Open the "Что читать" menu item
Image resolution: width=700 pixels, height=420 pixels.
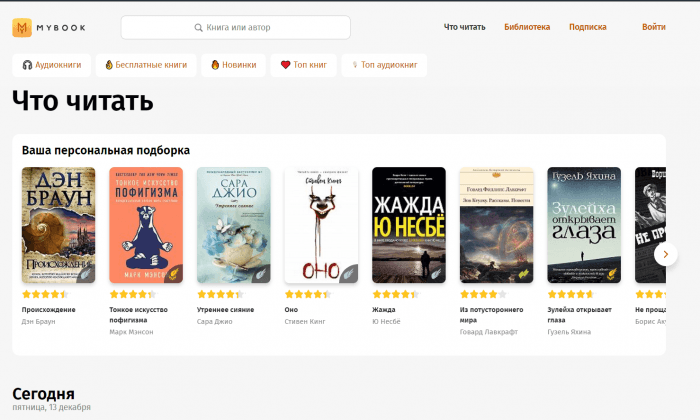pos(464,27)
